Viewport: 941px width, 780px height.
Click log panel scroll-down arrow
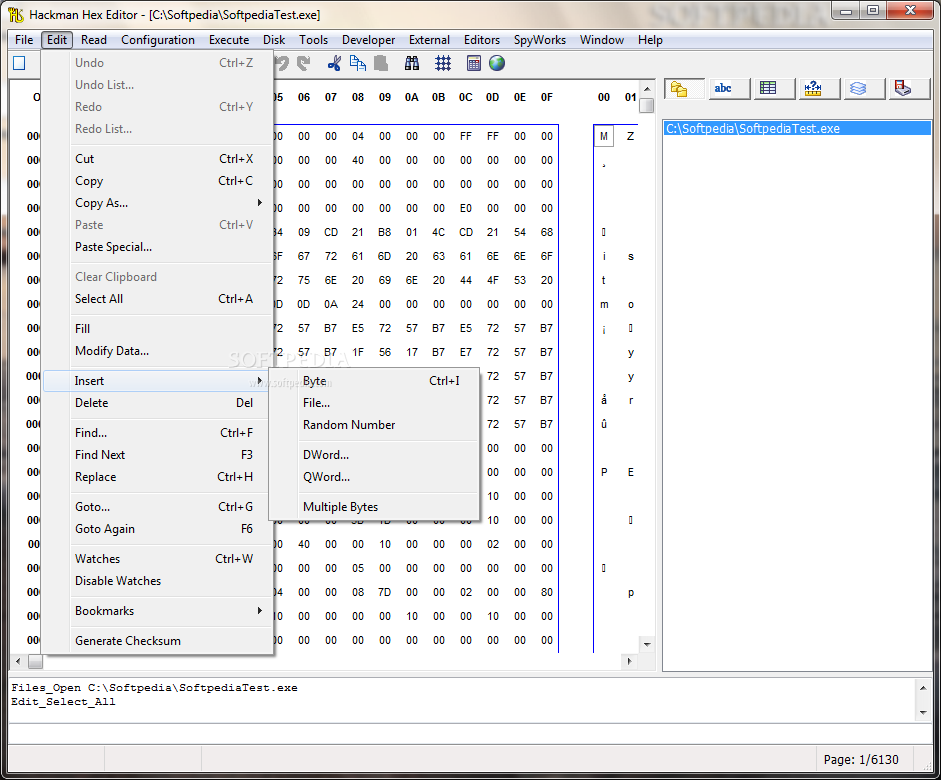click(923, 713)
